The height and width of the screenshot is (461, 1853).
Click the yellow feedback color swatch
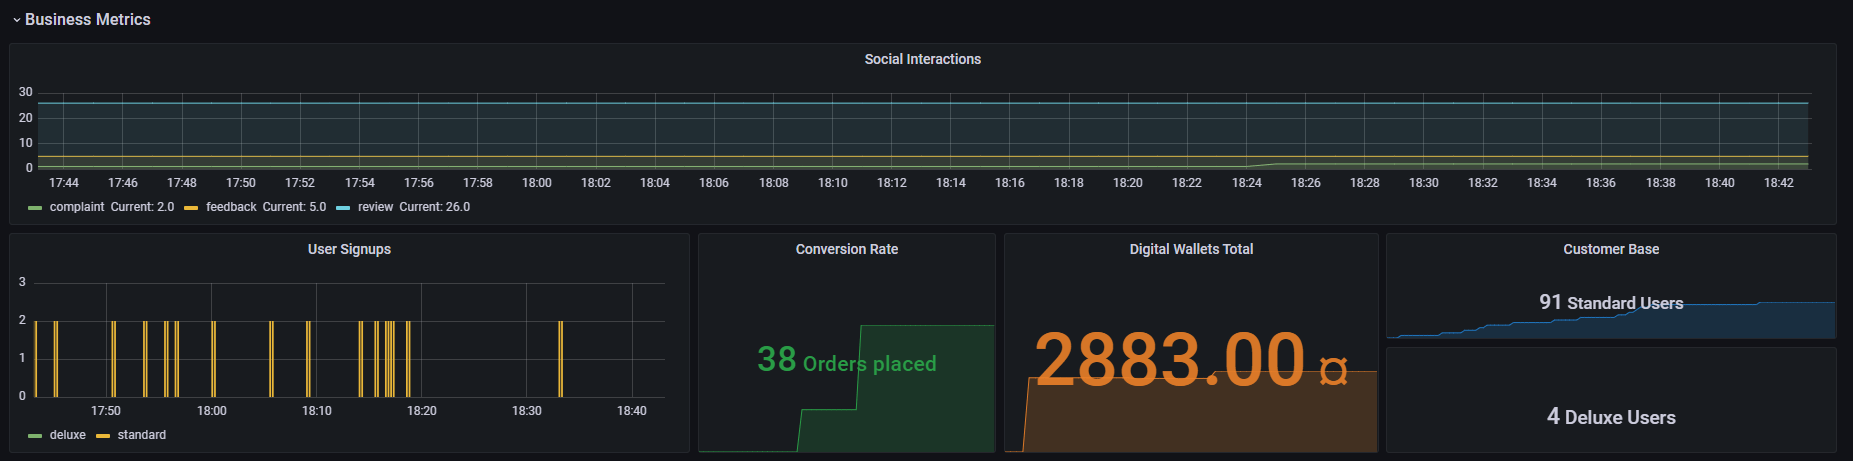[191, 208]
